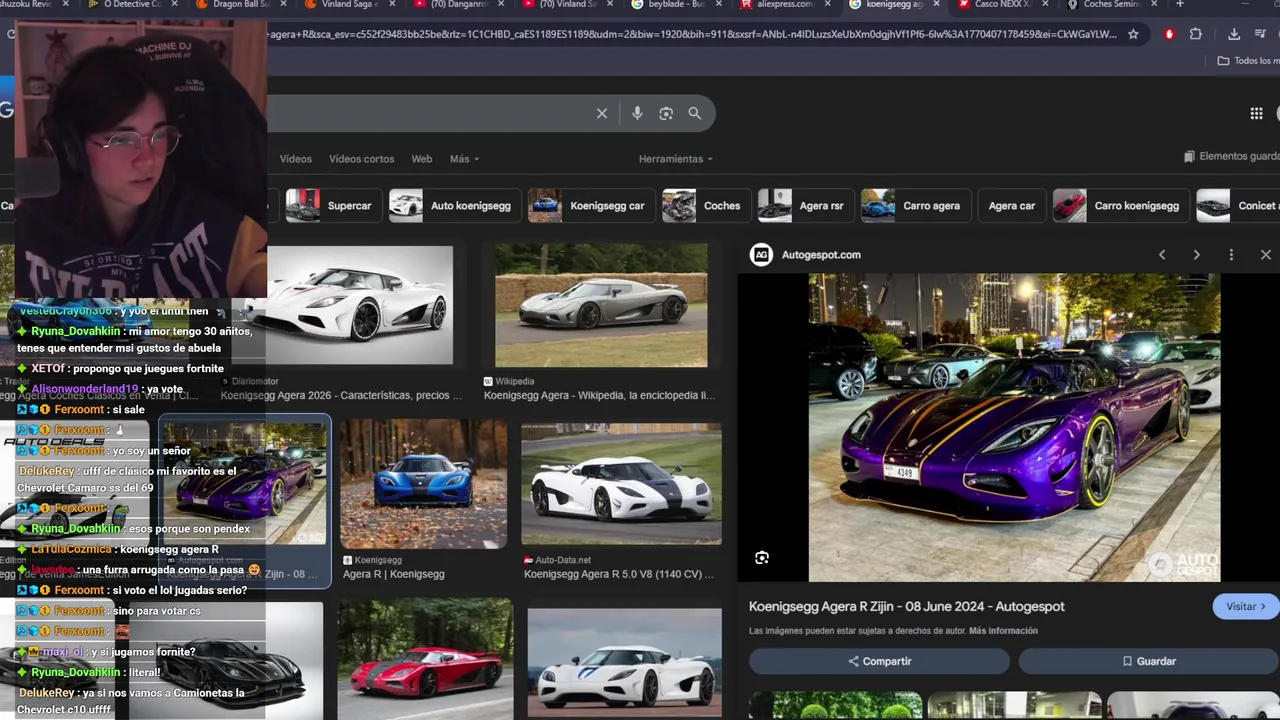Click the red extension icon in toolbar

1169,34
